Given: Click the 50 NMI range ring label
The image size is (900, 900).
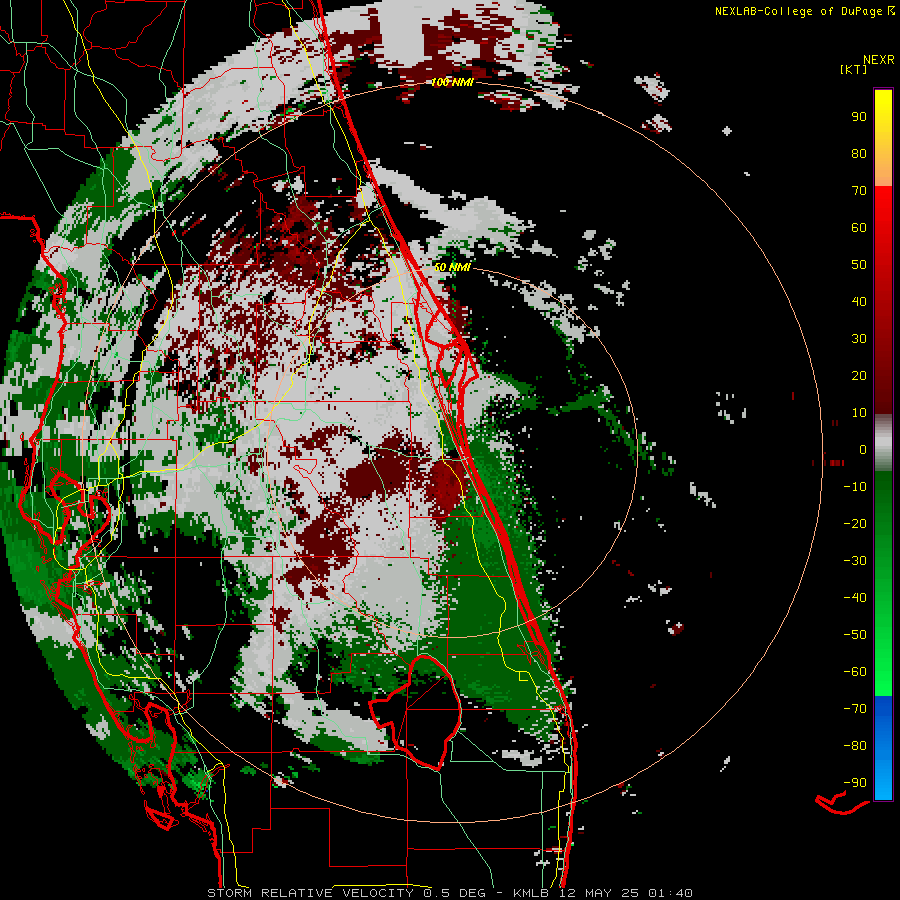Looking at the screenshot, I should pyautogui.click(x=452, y=267).
